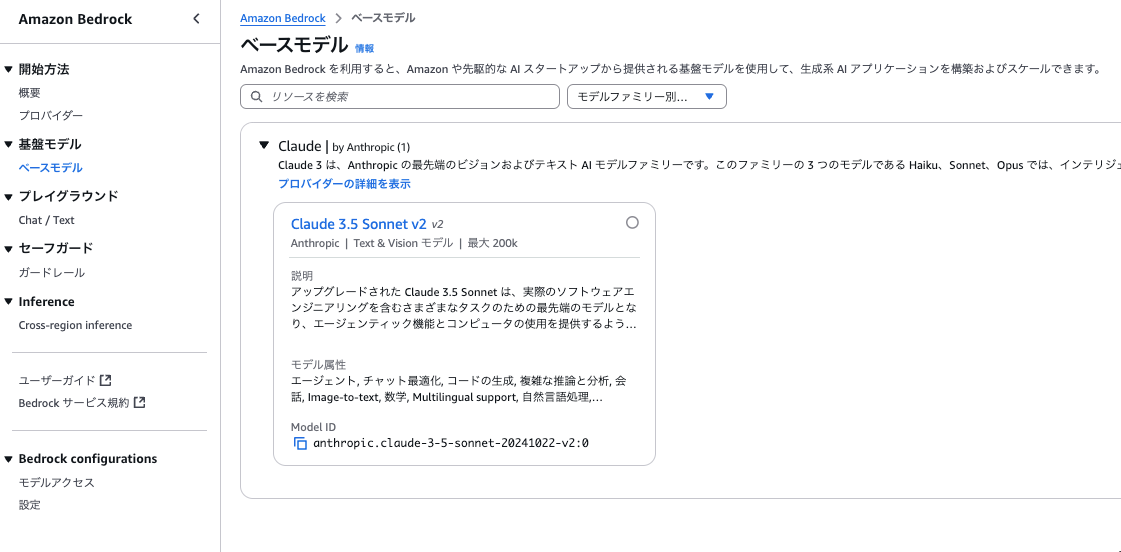Click the リソースを検索 search field
Screen dimensions: 1121x552
(x=400, y=97)
